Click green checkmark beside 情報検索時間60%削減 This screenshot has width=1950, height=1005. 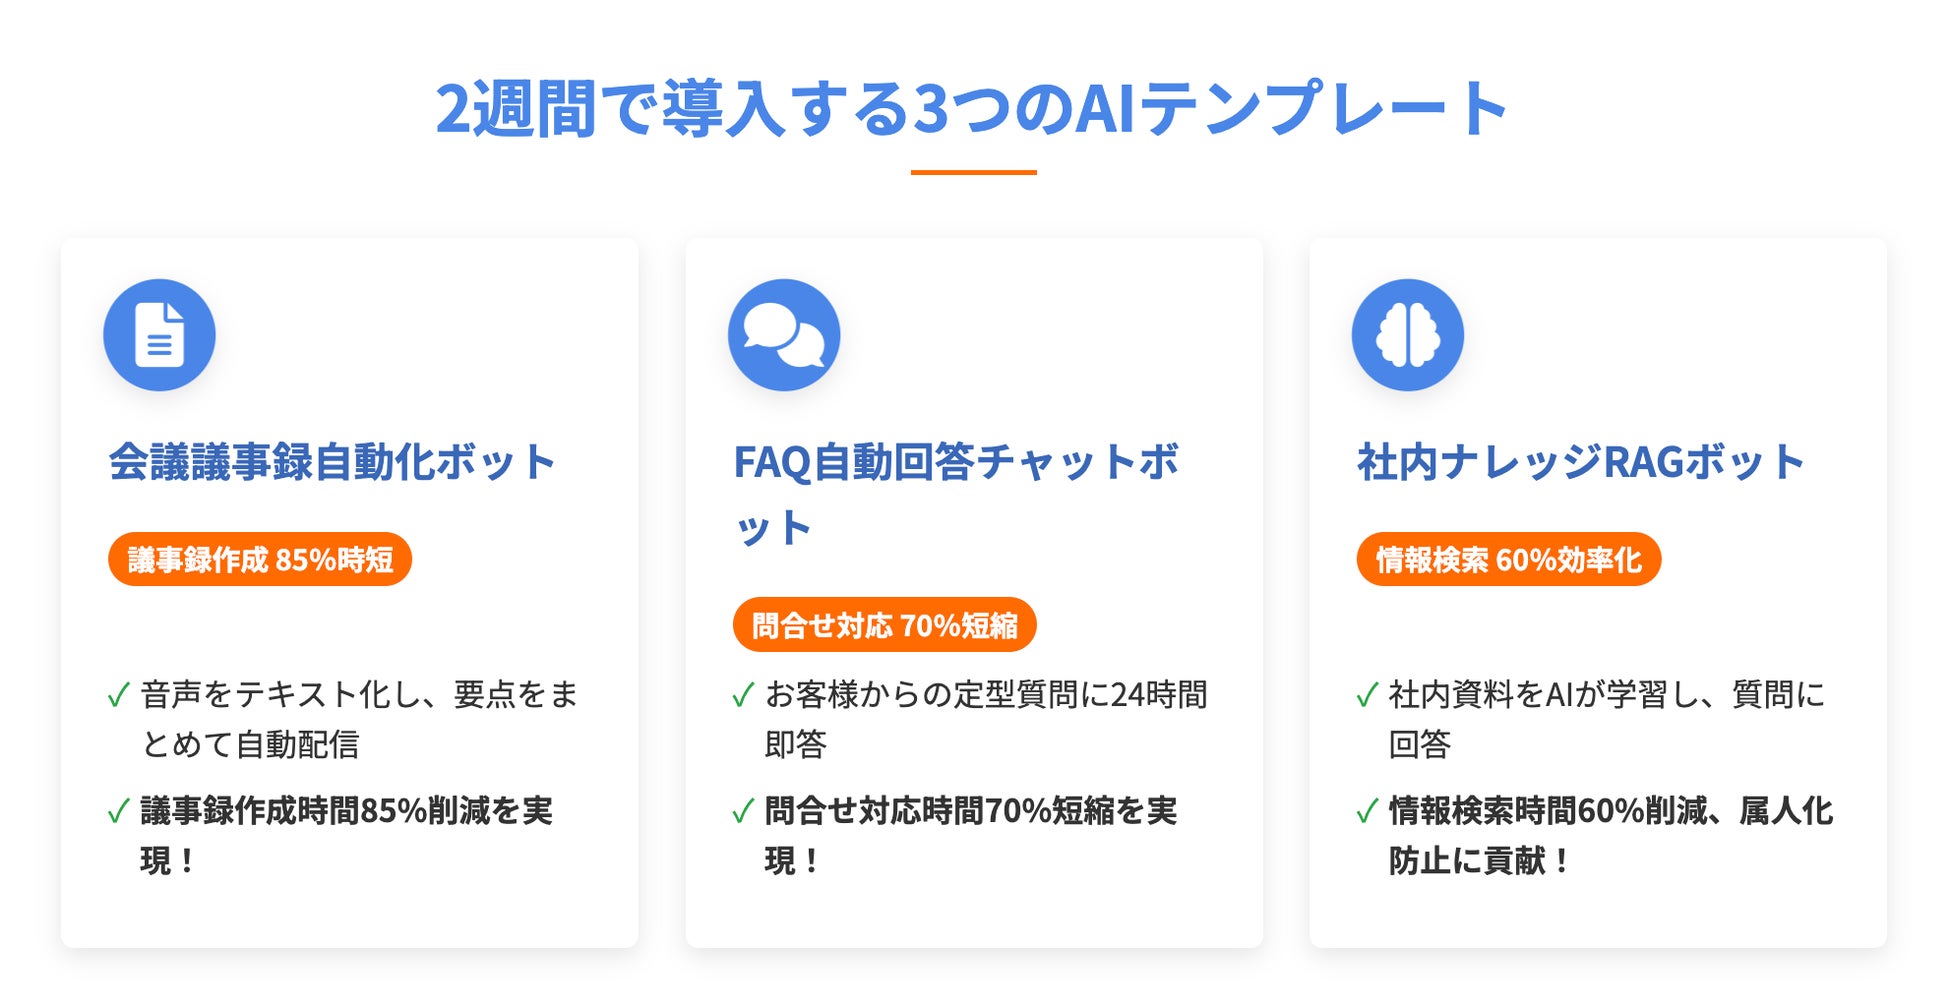point(1367,811)
